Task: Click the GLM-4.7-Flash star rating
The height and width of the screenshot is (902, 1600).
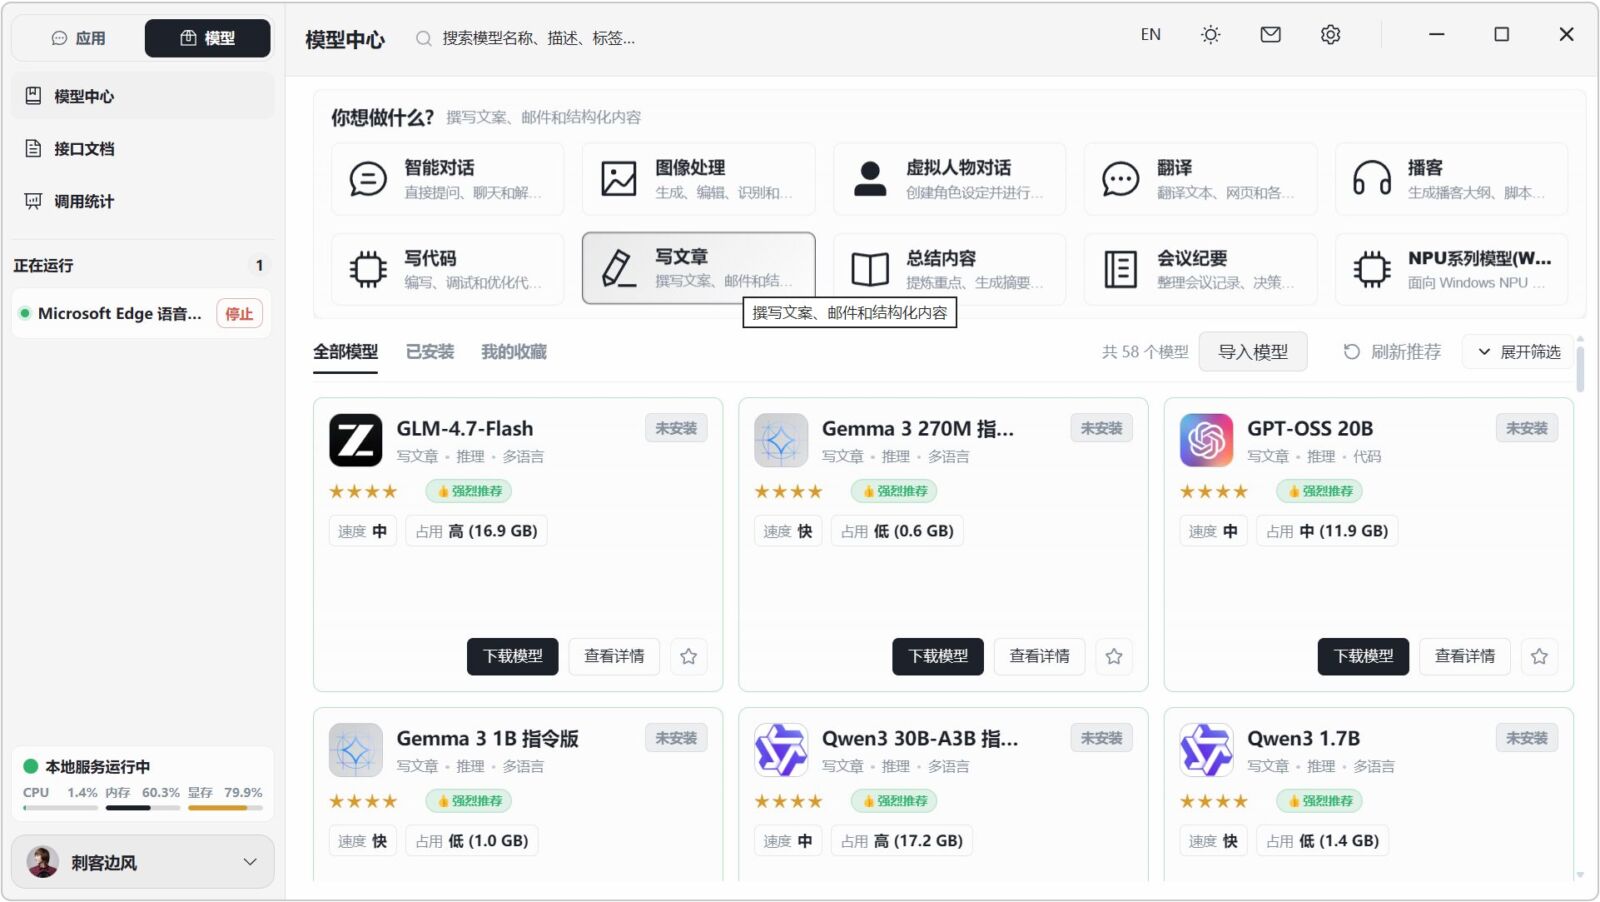Action: click(363, 491)
